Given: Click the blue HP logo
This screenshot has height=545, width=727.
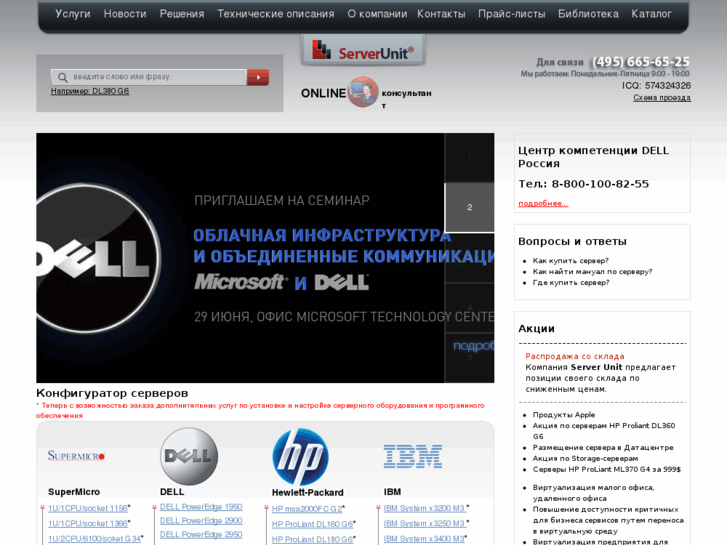Looking at the screenshot, I should (300, 457).
